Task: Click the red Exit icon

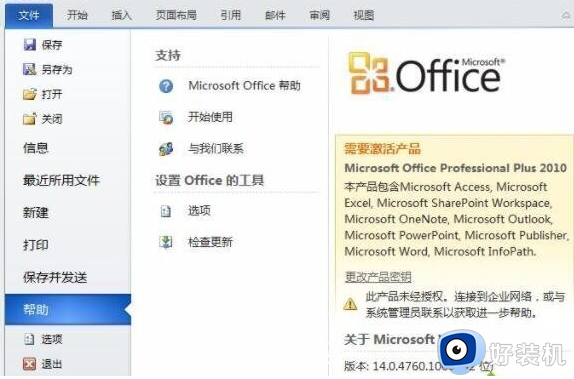Action: 29,364
